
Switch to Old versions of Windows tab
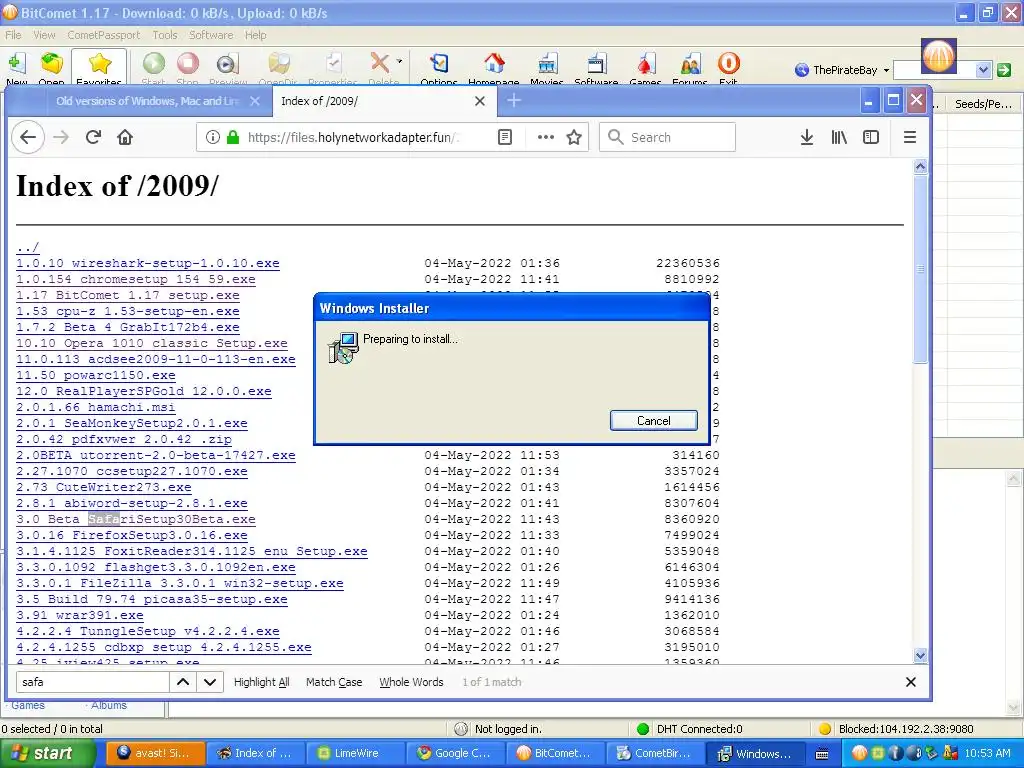point(148,101)
